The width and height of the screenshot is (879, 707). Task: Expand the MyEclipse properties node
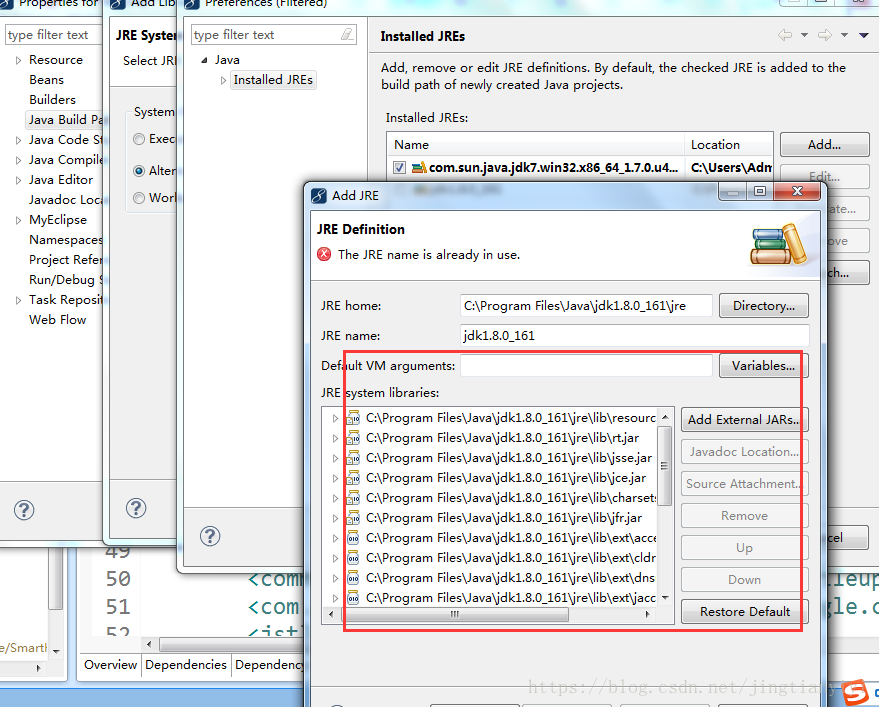[18, 220]
